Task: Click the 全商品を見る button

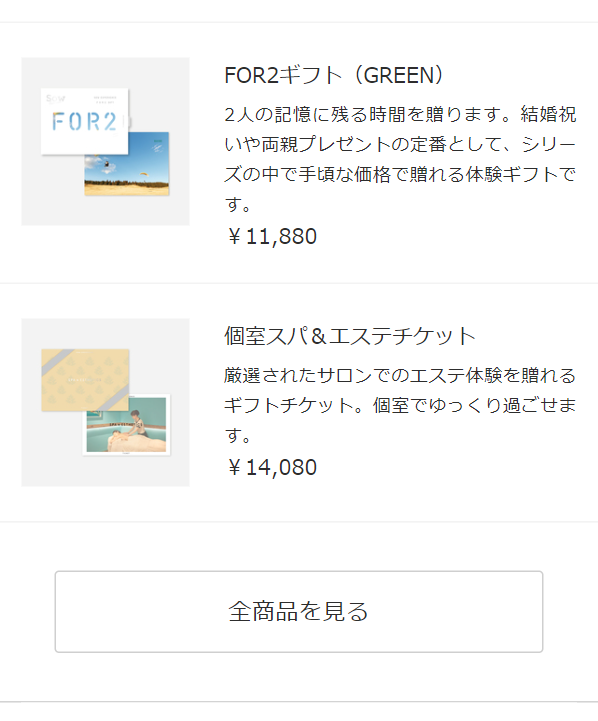Action: (x=299, y=612)
